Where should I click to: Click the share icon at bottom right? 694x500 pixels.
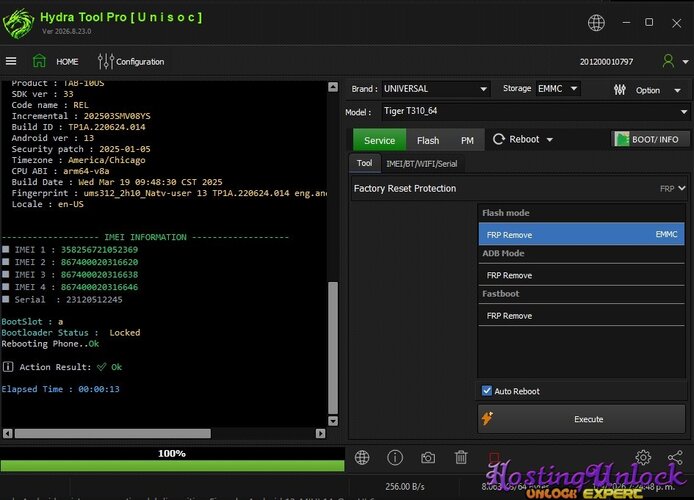675,458
